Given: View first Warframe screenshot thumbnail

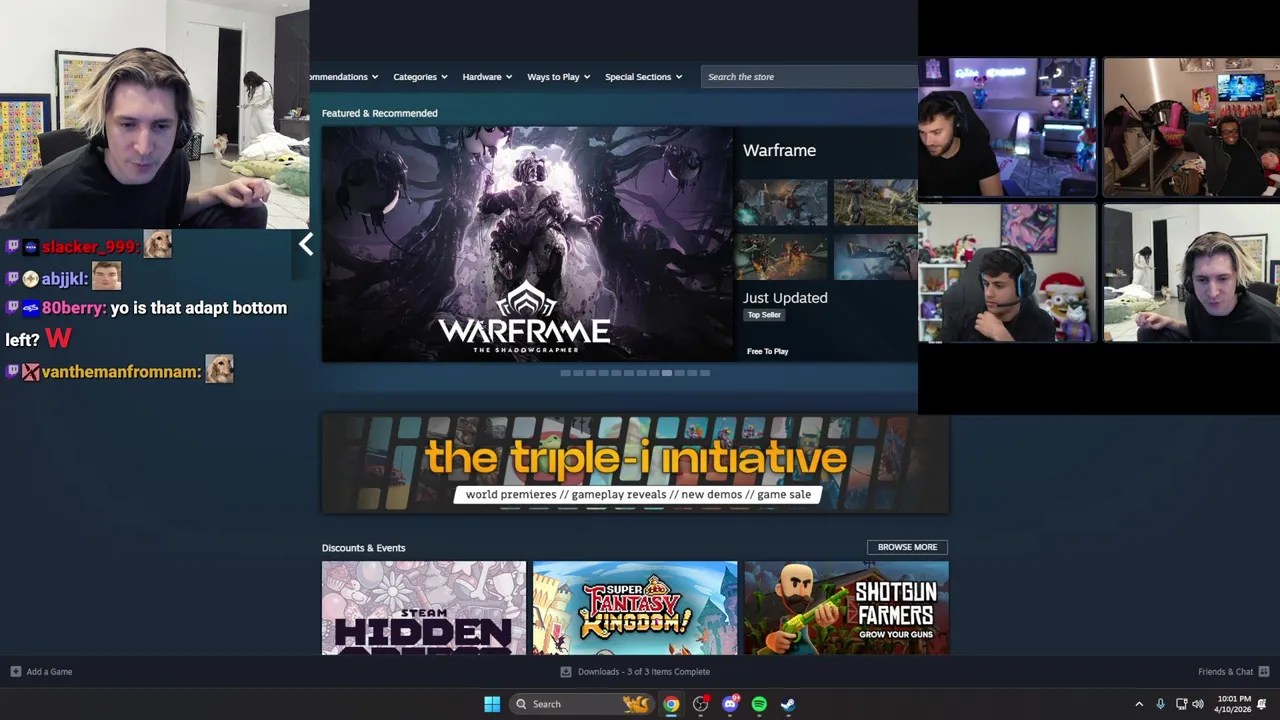Looking at the screenshot, I should [782, 203].
